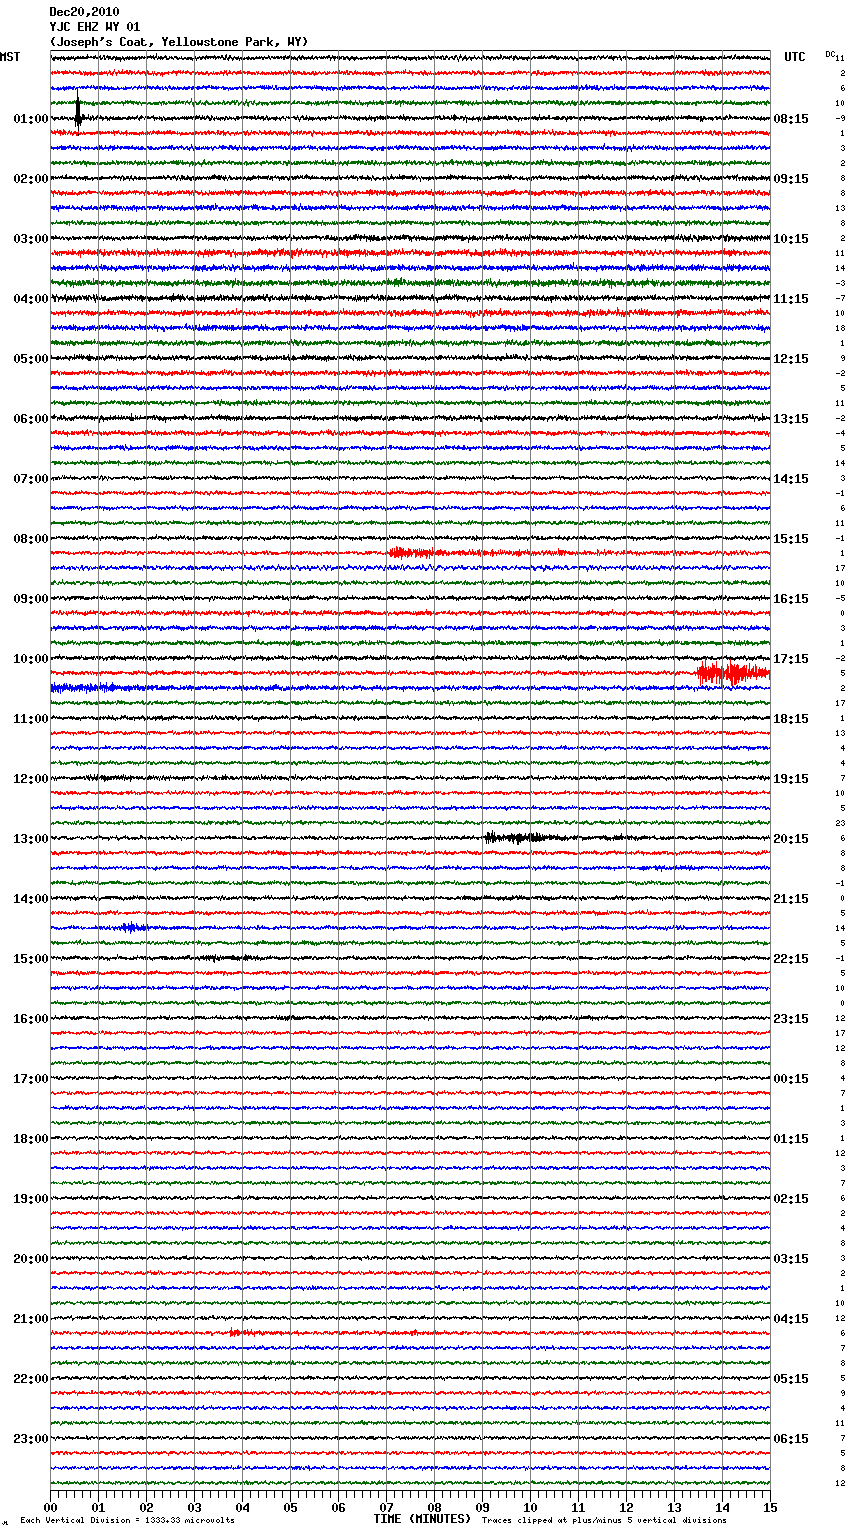Click the blue coda at the 10:30 trace start

tap(85, 688)
